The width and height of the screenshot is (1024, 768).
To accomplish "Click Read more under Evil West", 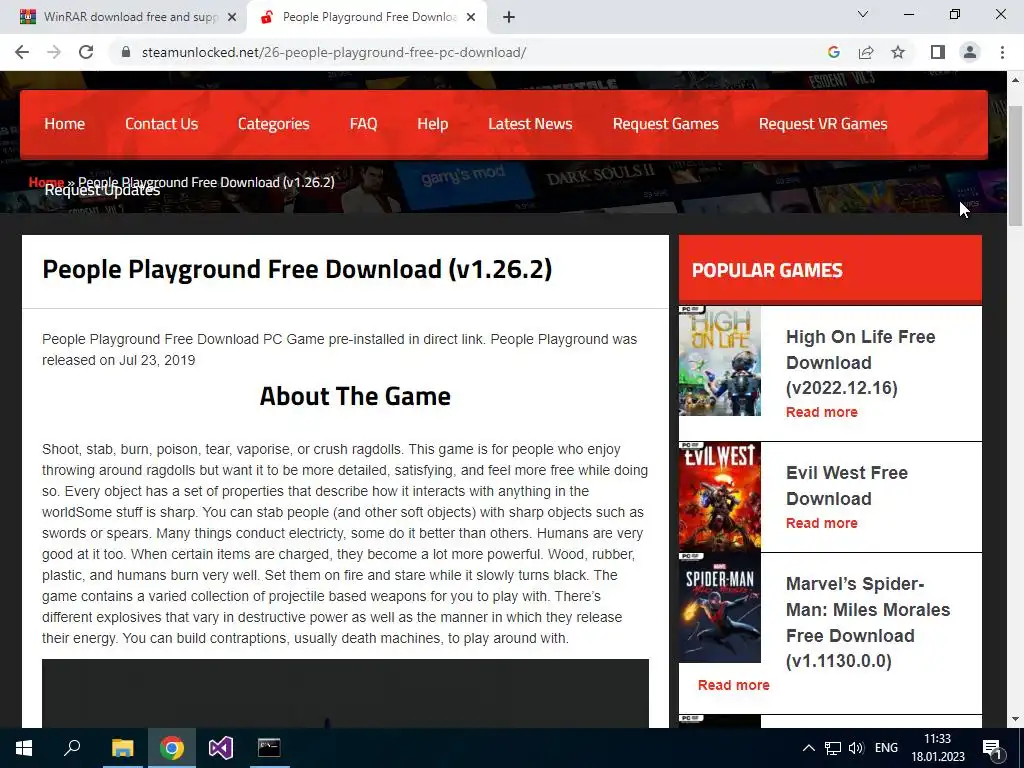I will (822, 523).
